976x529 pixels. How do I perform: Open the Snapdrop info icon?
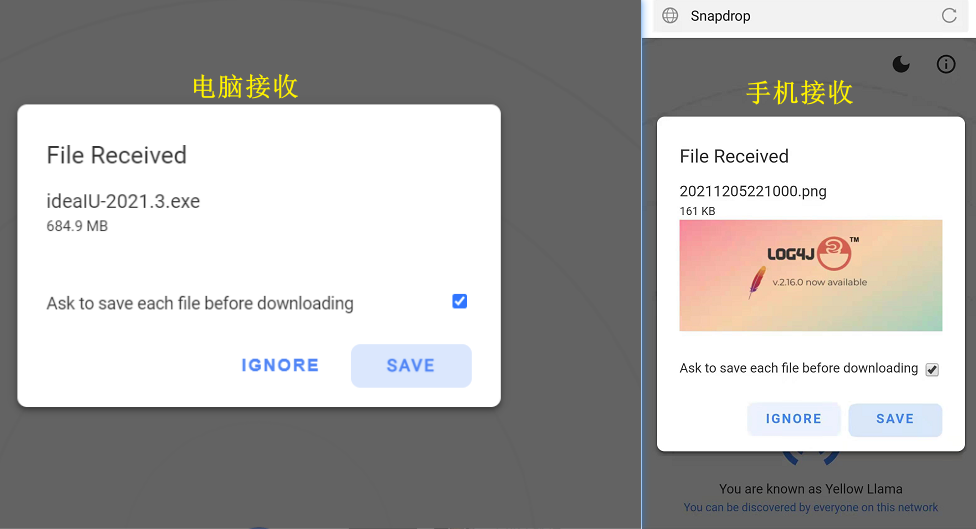[946, 64]
